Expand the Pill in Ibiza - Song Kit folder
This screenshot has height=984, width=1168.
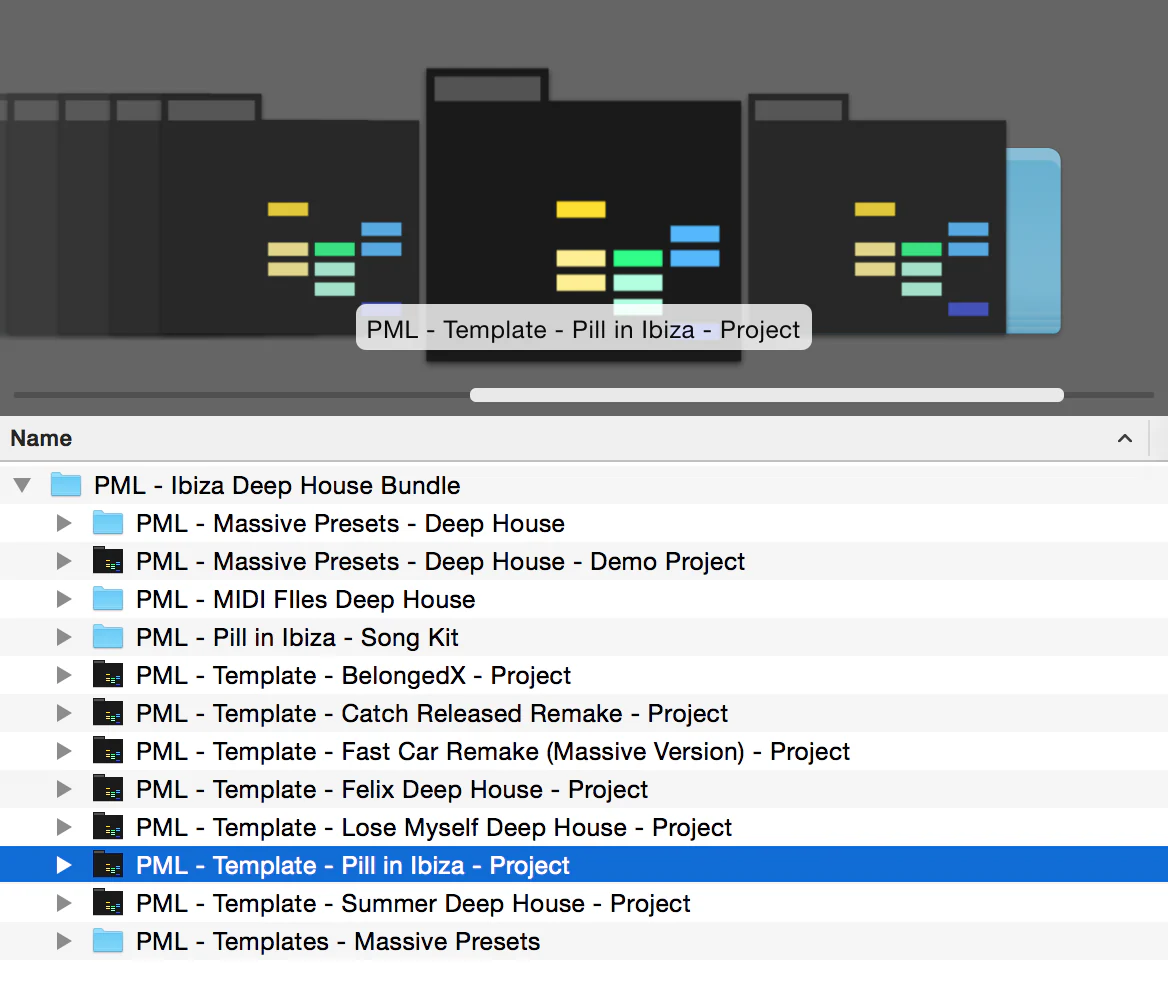coord(64,638)
